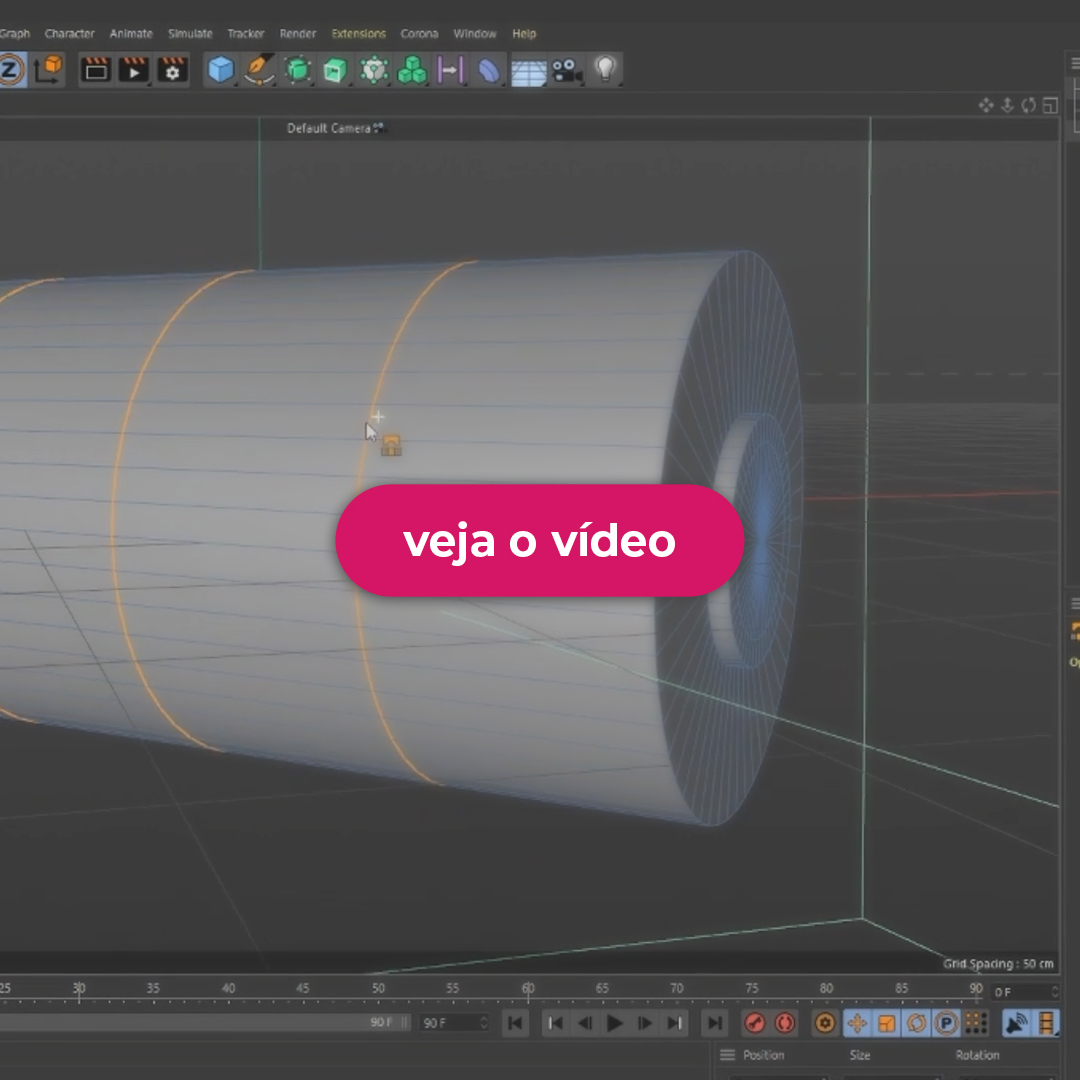This screenshot has height=1080, width=1080.
Task: Click the blue Cube primitive icon
Action: tap(220, 70)
